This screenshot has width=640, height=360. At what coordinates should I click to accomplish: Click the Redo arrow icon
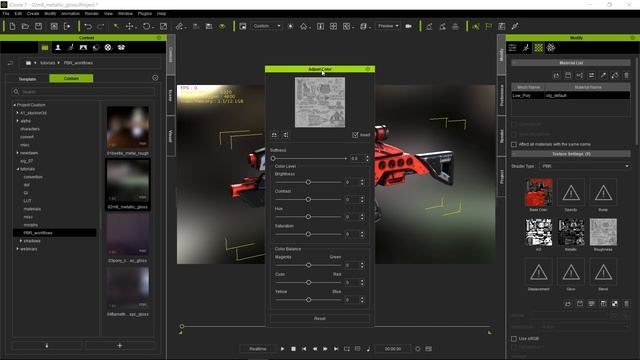point(101,27)
